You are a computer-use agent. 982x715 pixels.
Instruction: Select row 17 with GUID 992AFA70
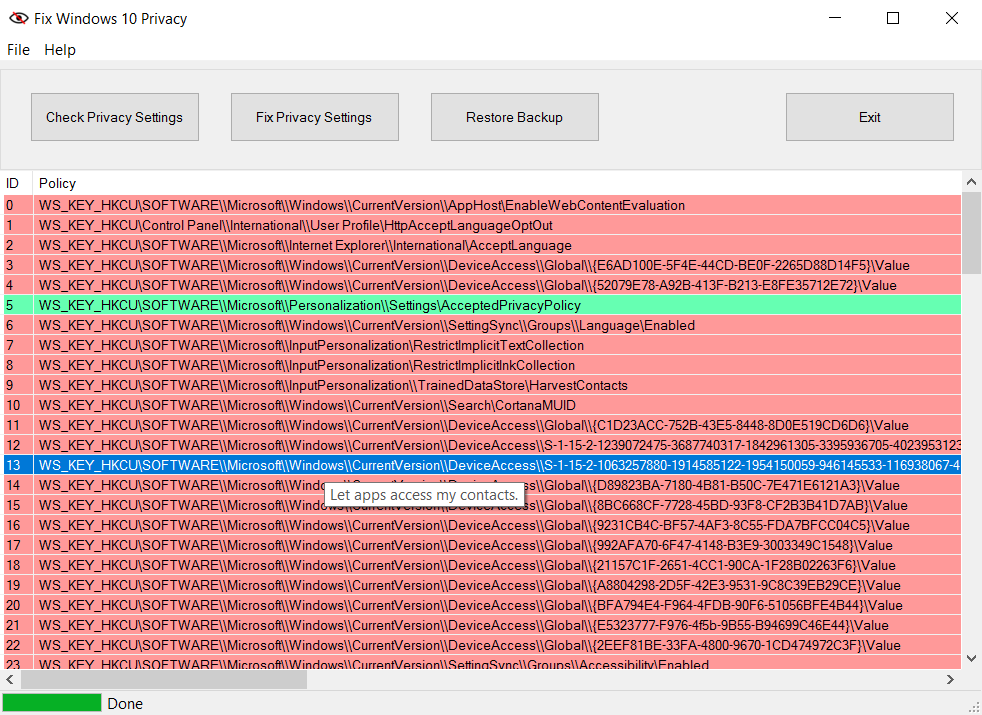(482, 545)
